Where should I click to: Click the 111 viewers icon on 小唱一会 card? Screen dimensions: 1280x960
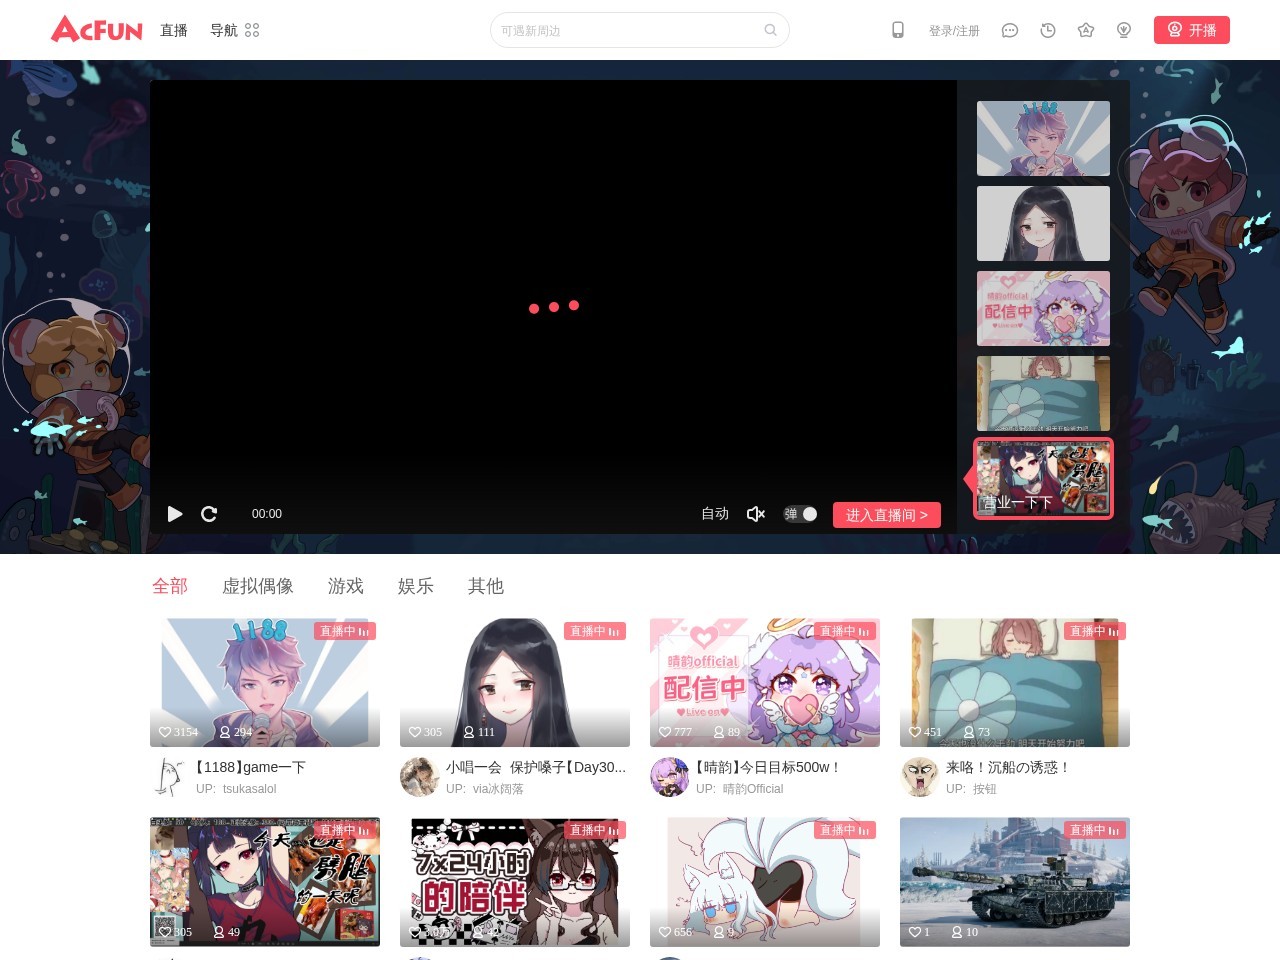tap(469, 732)
